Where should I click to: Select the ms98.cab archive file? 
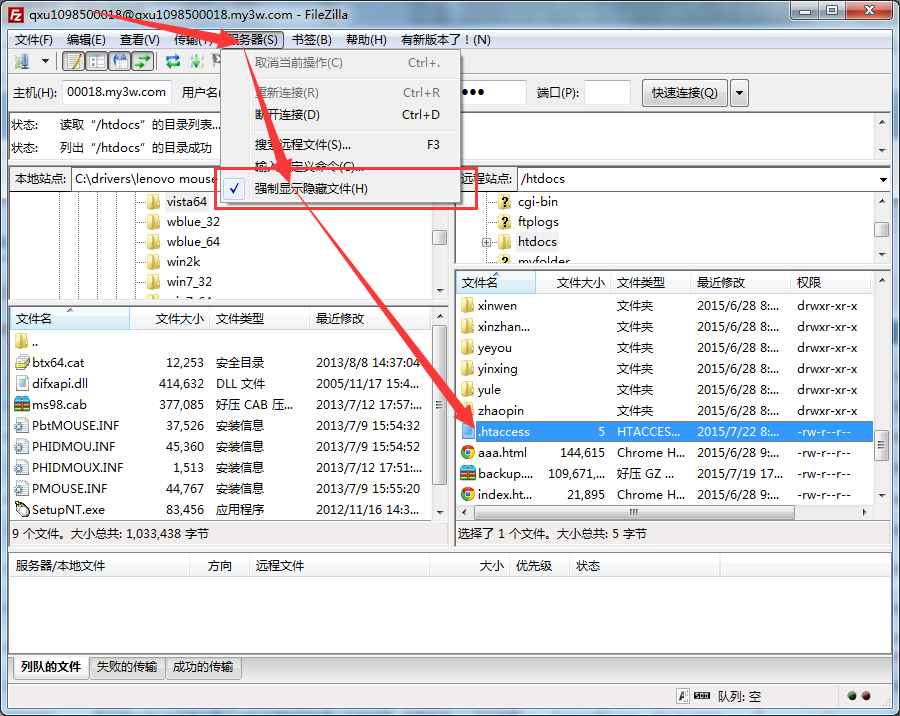tap(60, 405)
